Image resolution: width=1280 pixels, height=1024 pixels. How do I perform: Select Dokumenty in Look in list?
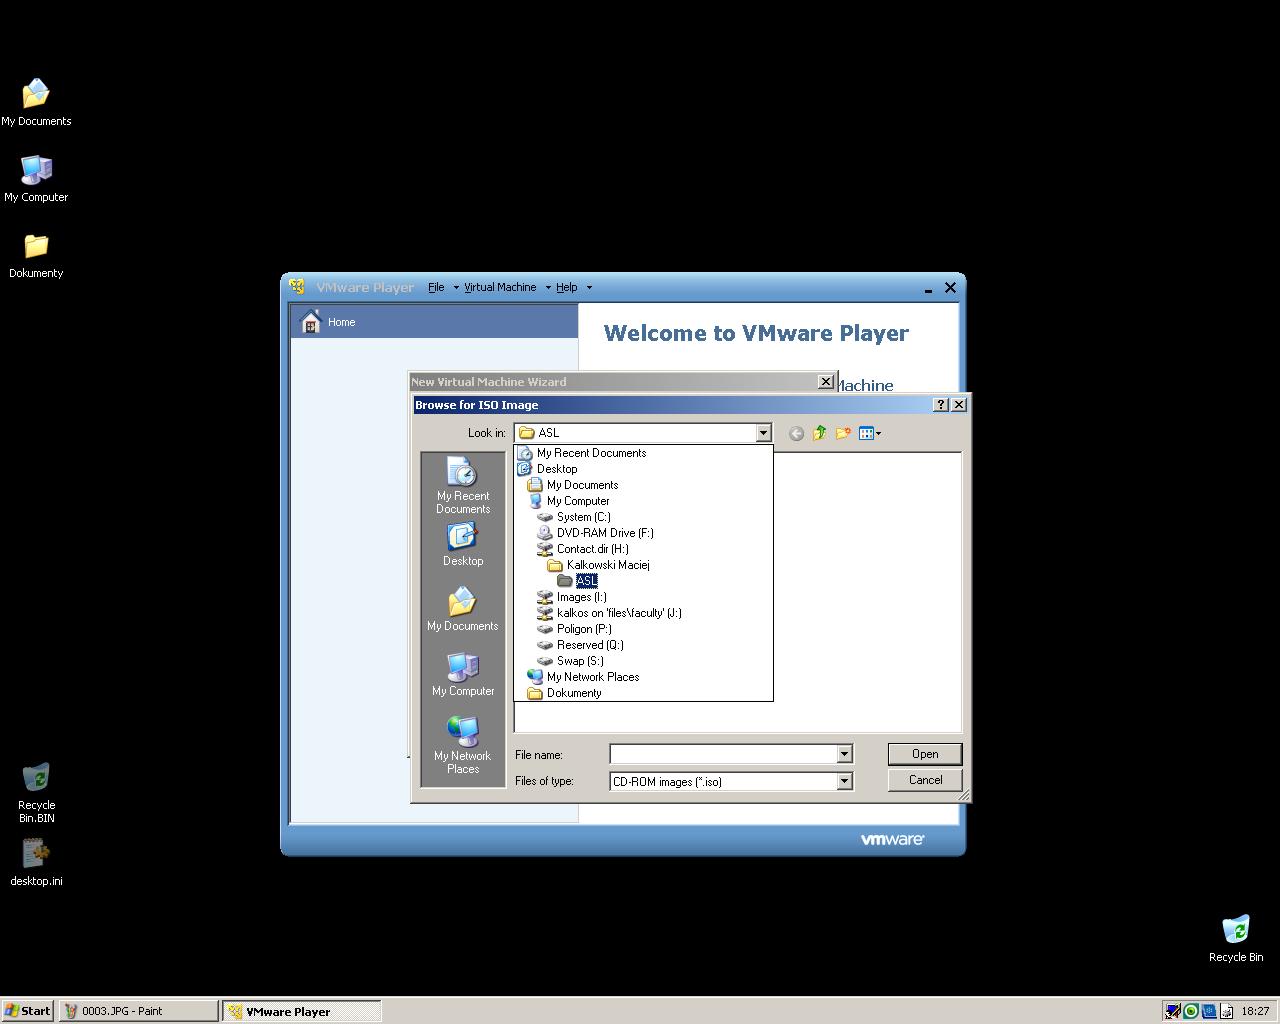pyautogui.click(x=643, y=693)
